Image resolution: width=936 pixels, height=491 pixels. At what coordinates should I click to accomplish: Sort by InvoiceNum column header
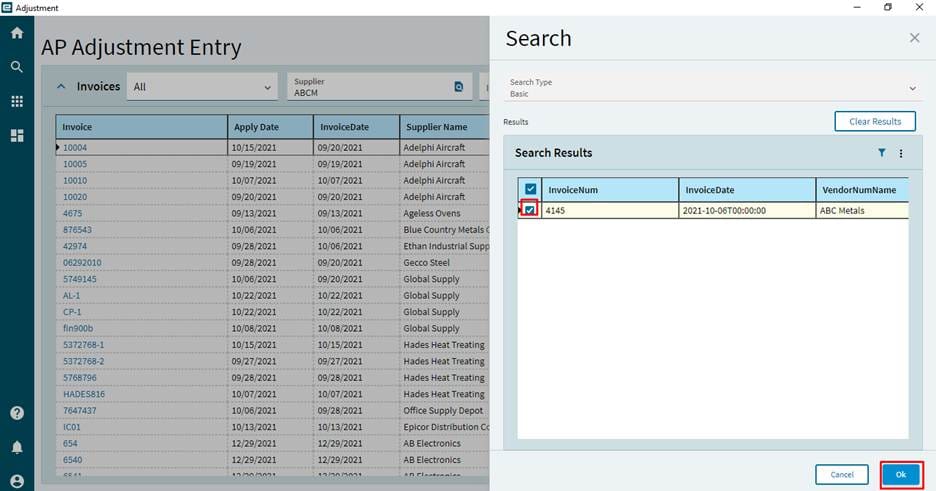(x=609, y=190)
